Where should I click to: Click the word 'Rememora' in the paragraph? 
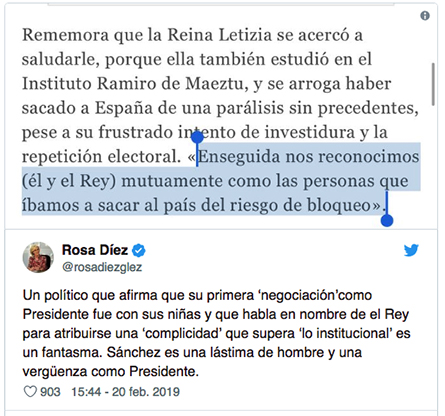pyautogui.click(x=65, y=35)
